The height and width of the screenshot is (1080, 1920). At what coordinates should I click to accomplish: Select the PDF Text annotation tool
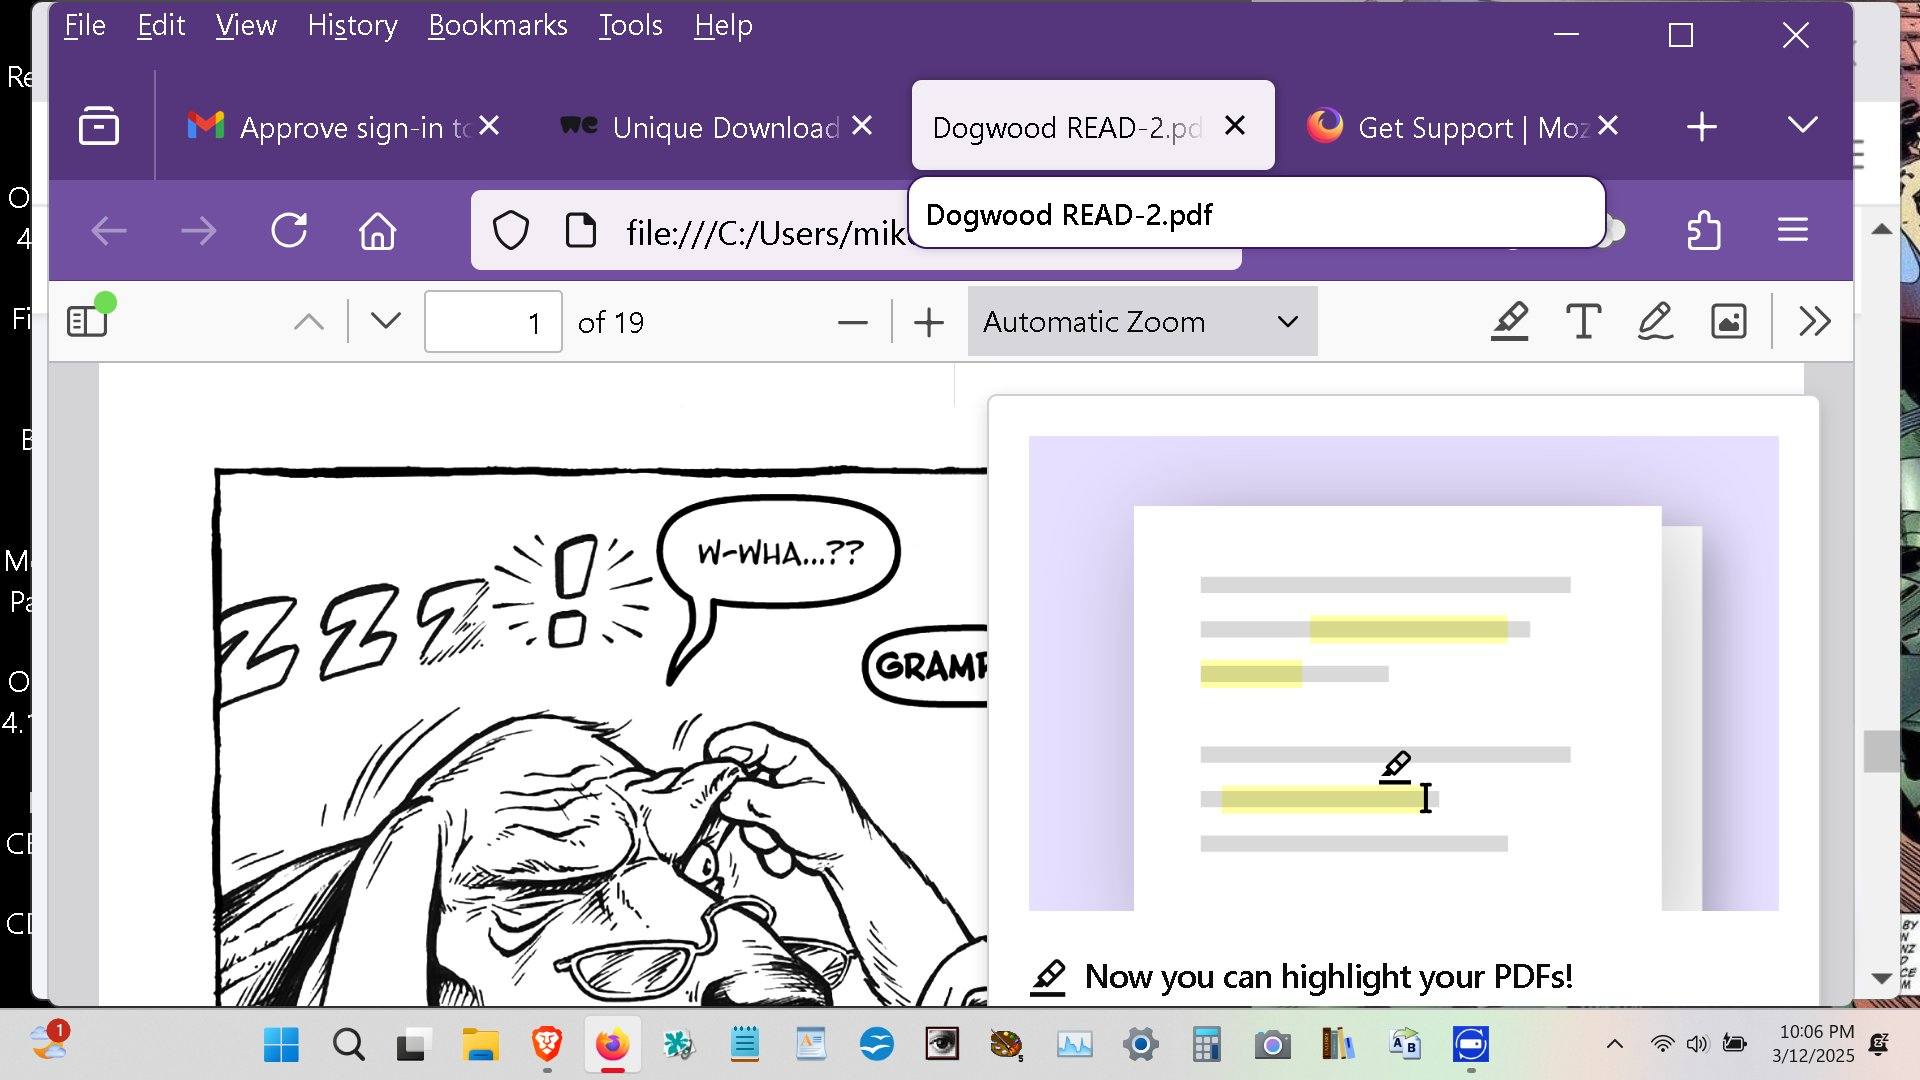[x=1583, y=321]
